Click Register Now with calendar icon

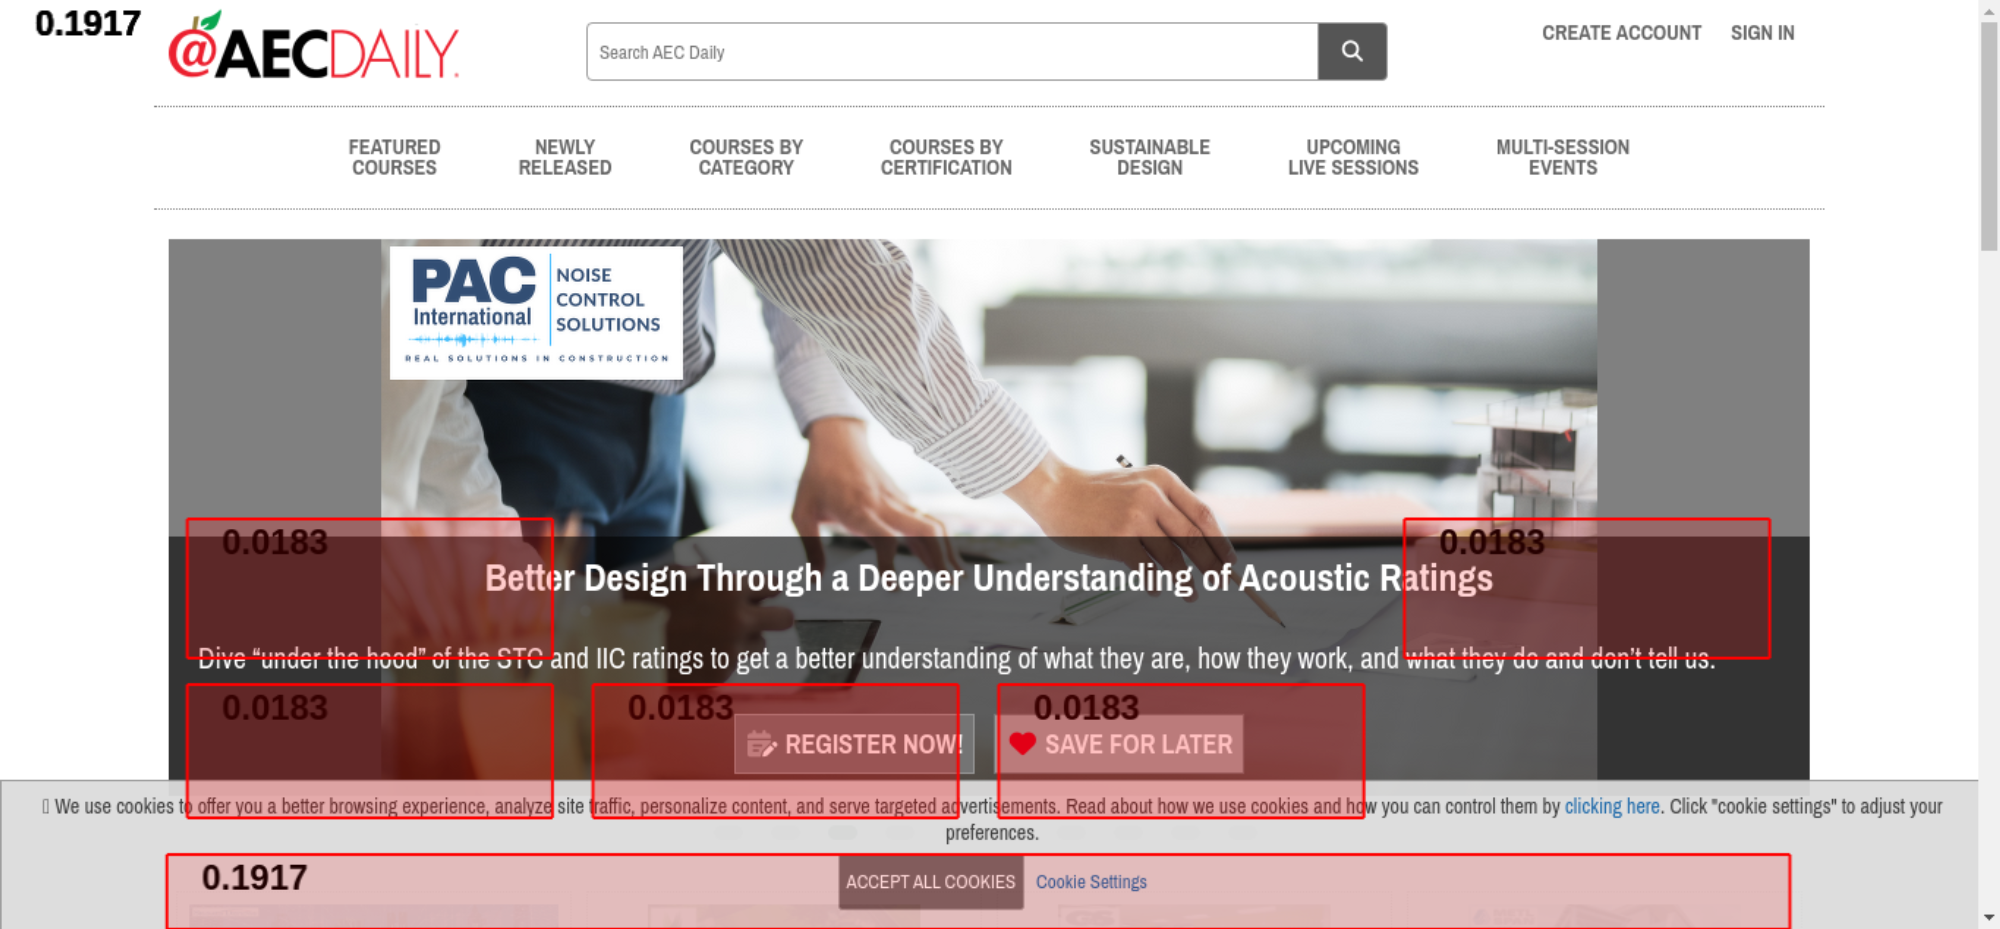pos(854,744)
